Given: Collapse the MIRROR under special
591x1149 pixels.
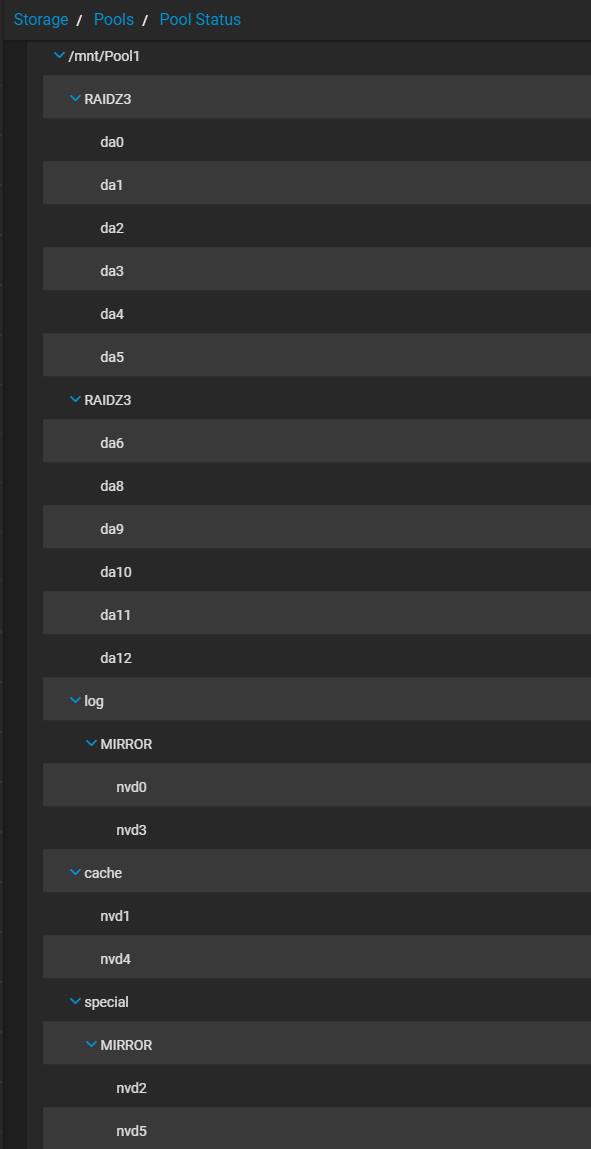Looking at the screenshot, I should (x=91, y=1045).
